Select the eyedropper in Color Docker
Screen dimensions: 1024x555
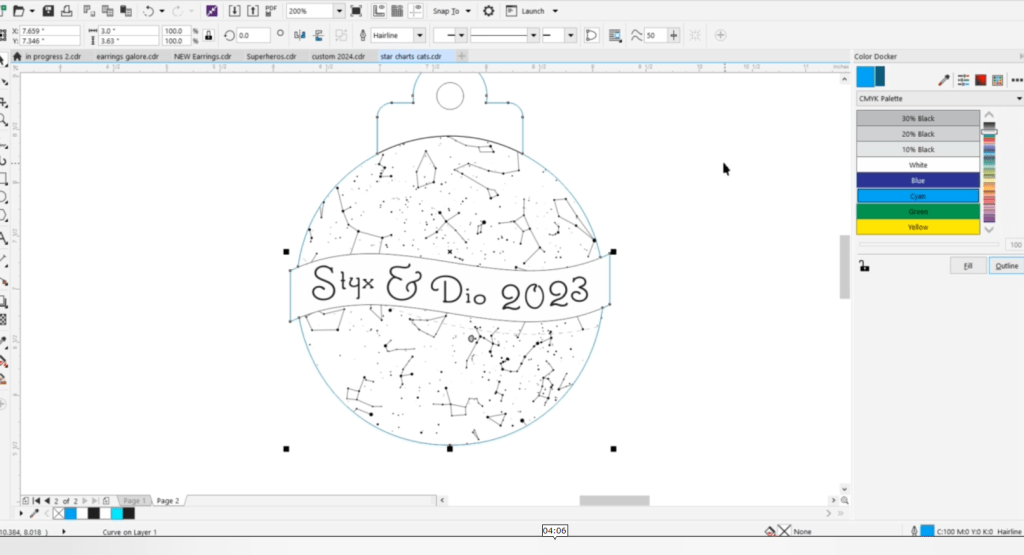[x=942, y=80]
